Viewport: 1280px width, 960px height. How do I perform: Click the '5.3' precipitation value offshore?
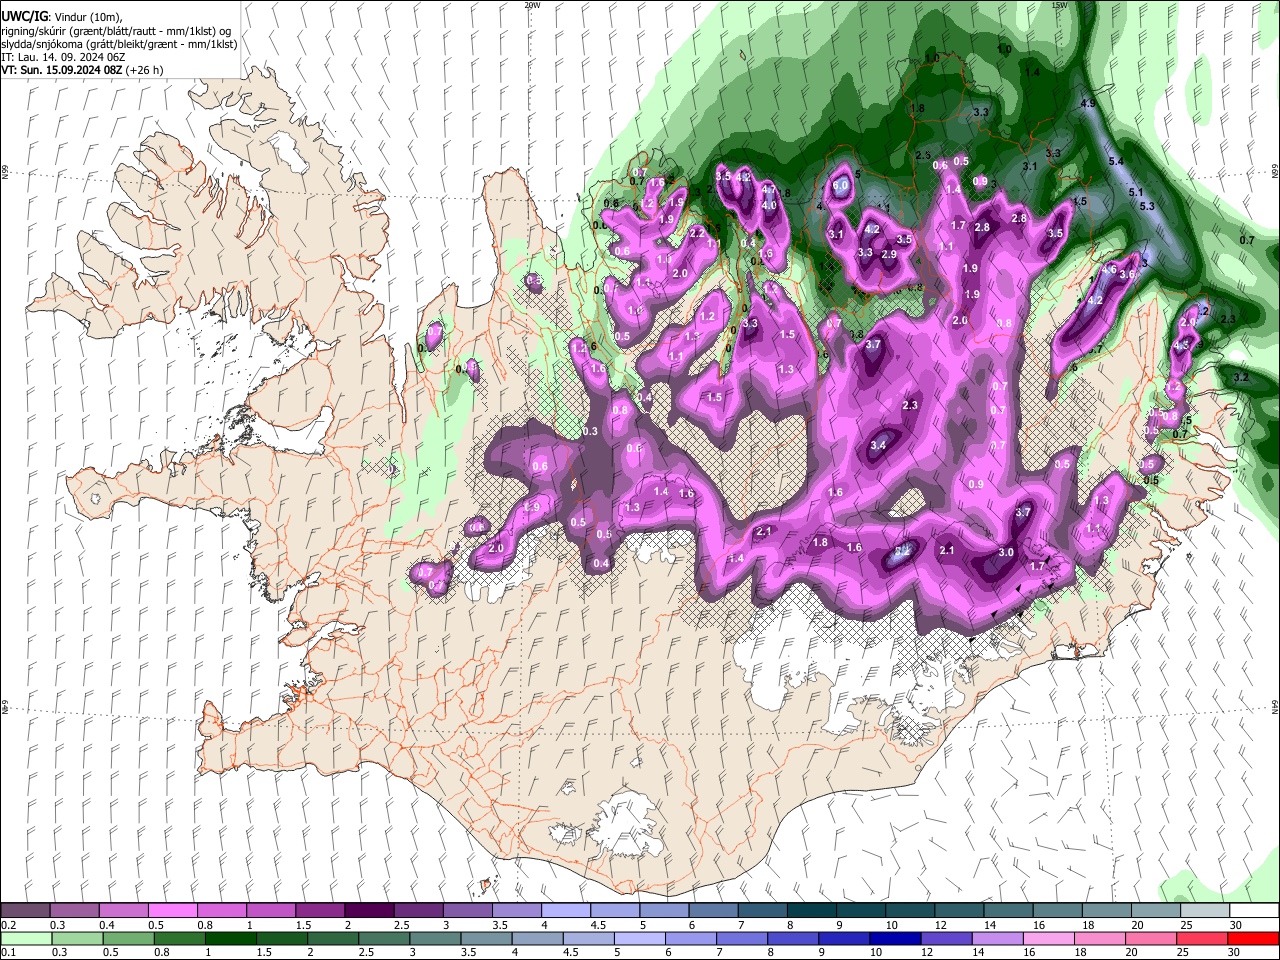tap(1147, 206)
